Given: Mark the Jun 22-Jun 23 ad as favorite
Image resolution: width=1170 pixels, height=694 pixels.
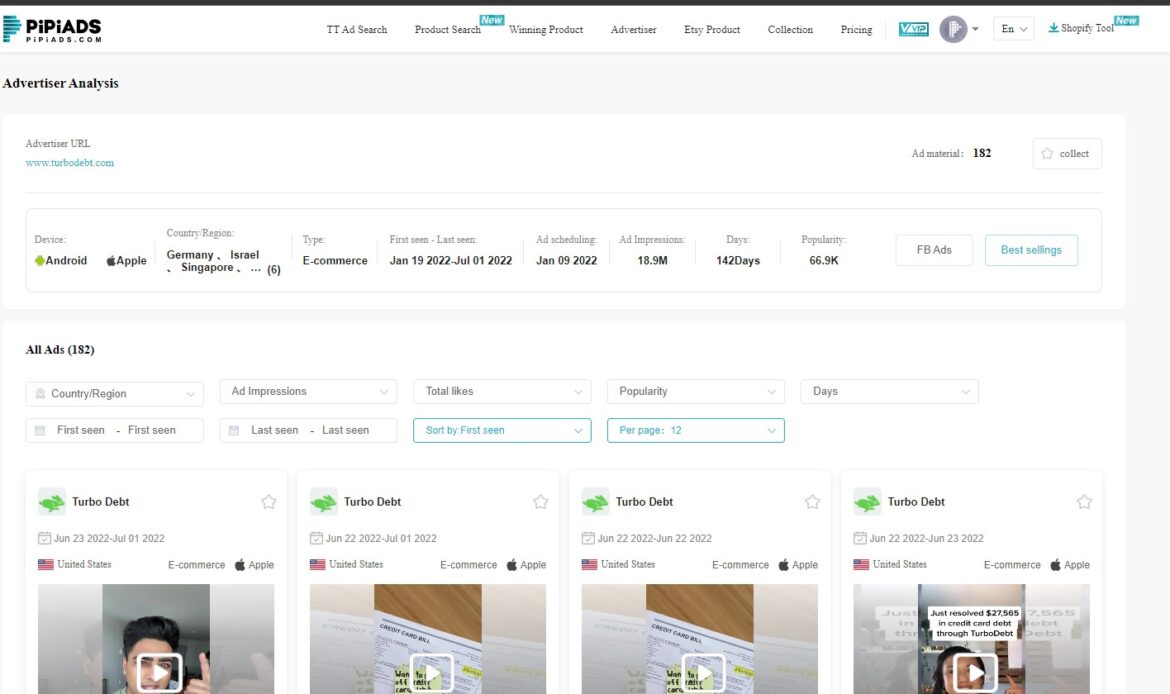Looking at the screenshot, I should point(1083,502).
